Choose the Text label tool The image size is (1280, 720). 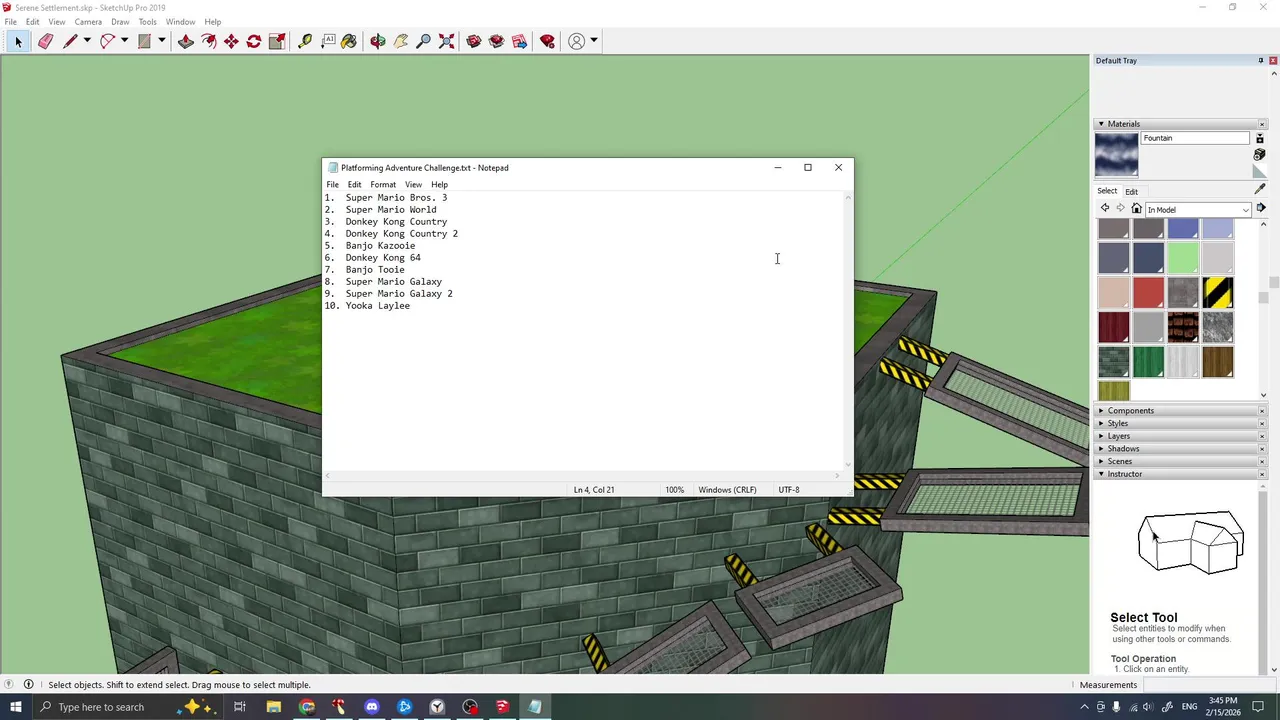(328, 41)
